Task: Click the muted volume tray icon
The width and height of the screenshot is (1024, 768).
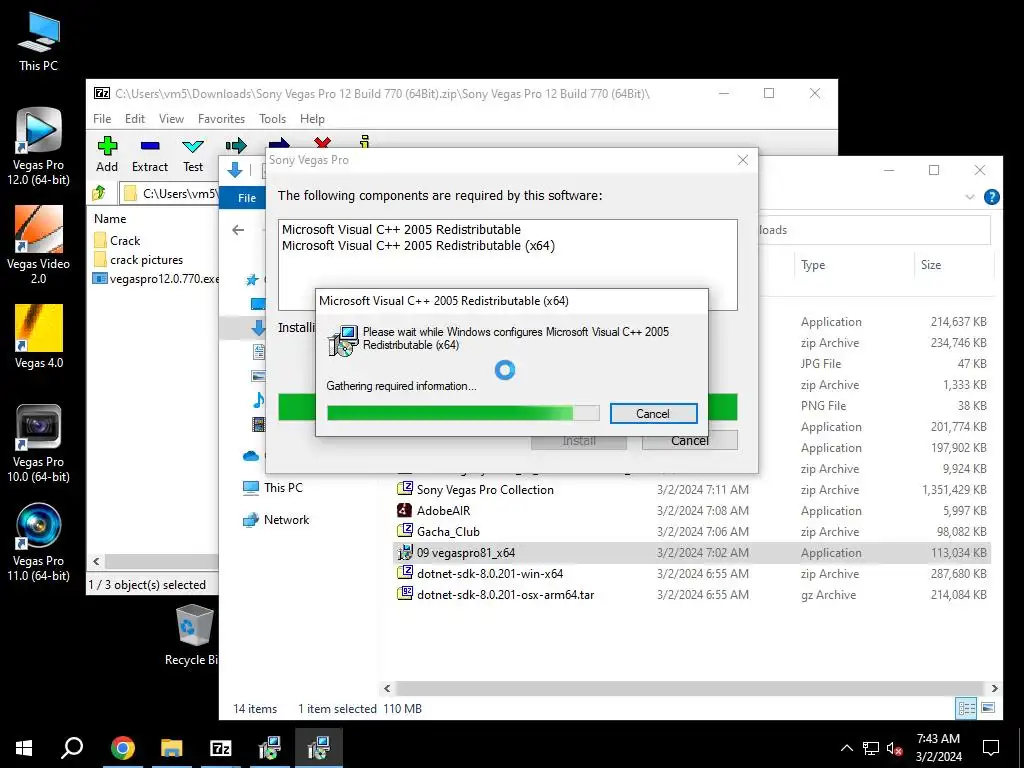Action: (895, 748)
